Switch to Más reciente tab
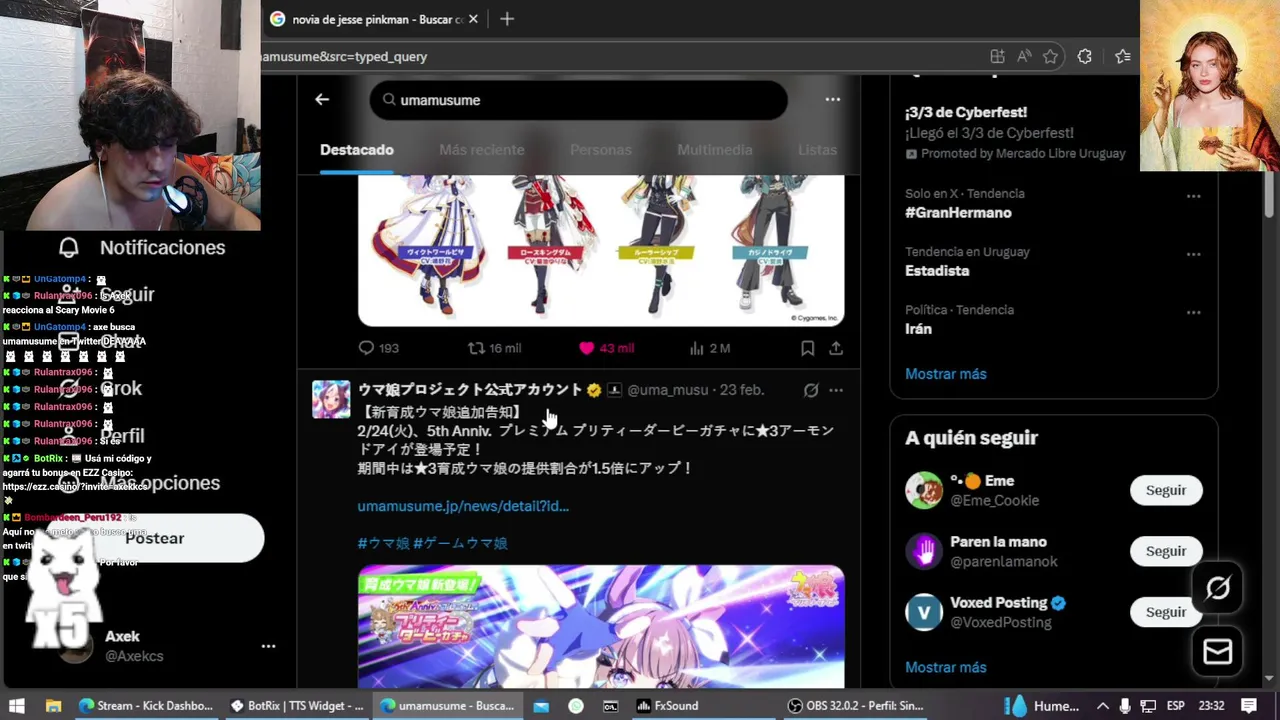Viewport: 1280px width, 720px height. click(481, 150)
